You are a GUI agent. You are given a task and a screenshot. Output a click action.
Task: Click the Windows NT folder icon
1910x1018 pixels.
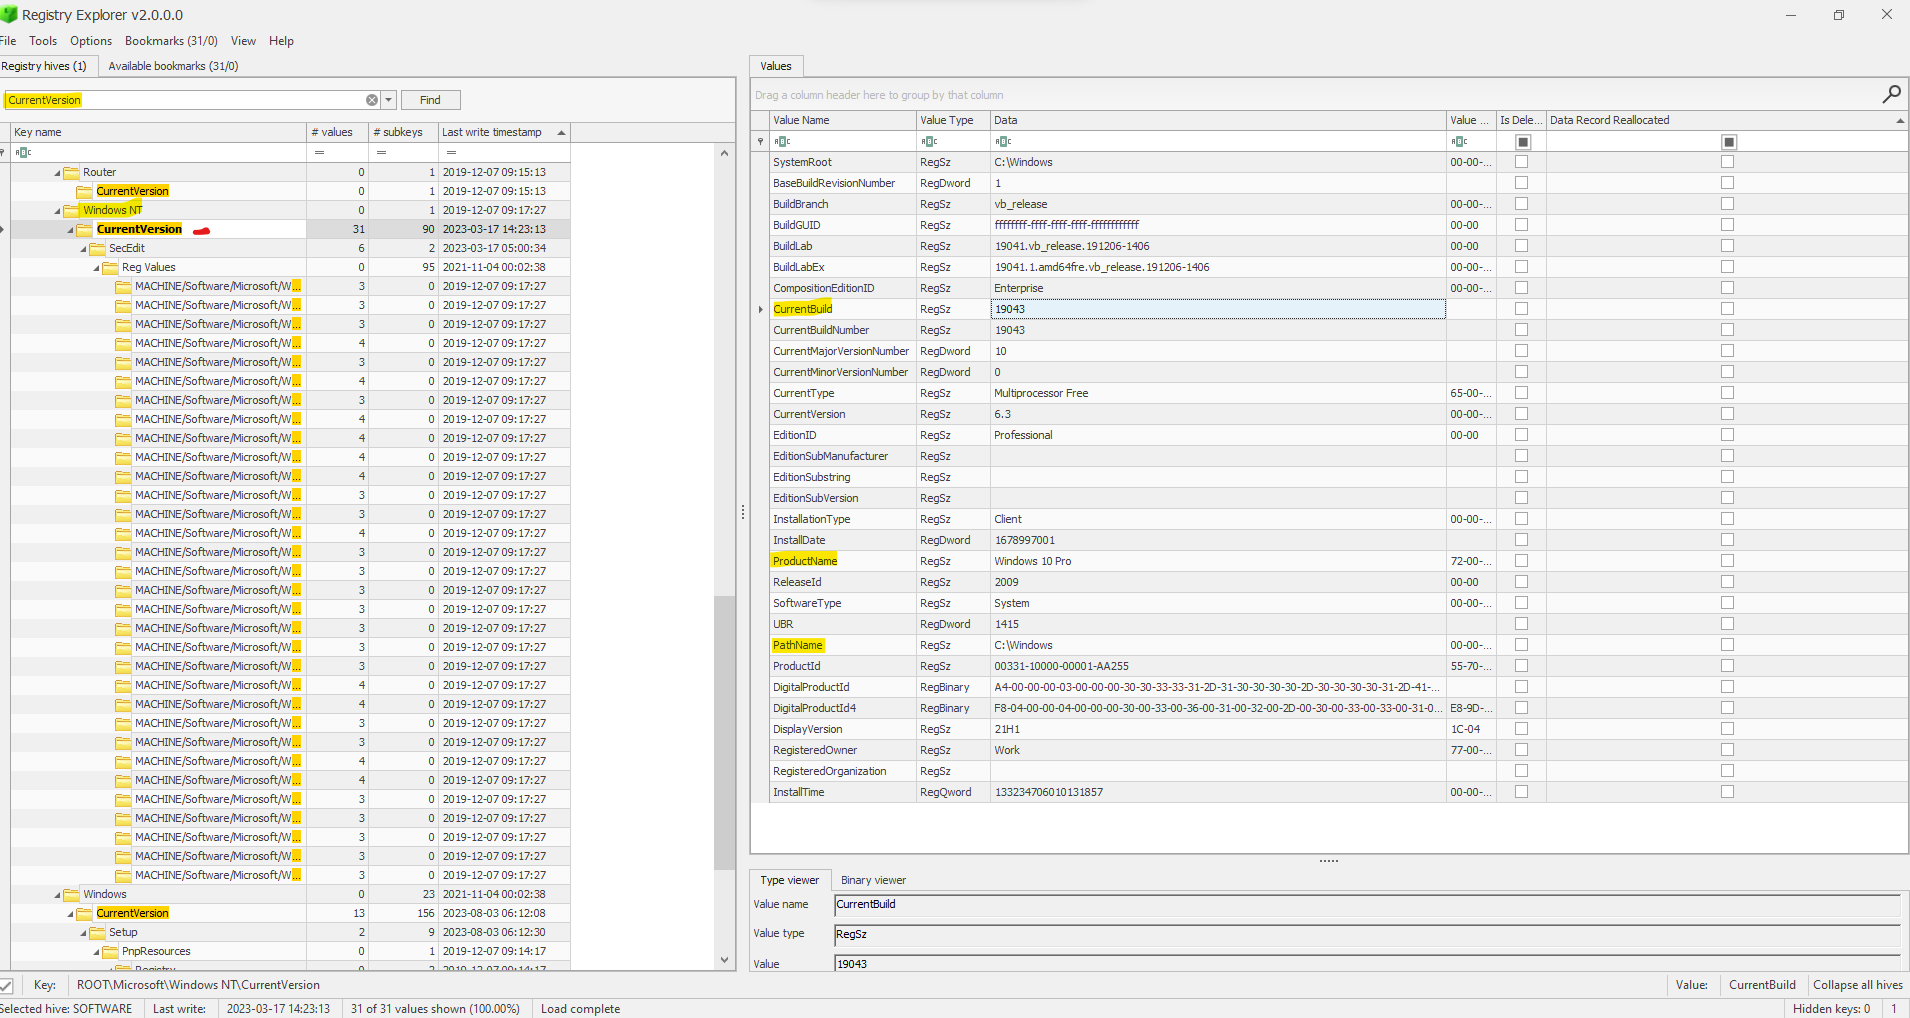pyautogui.click(x=72, y=210)
